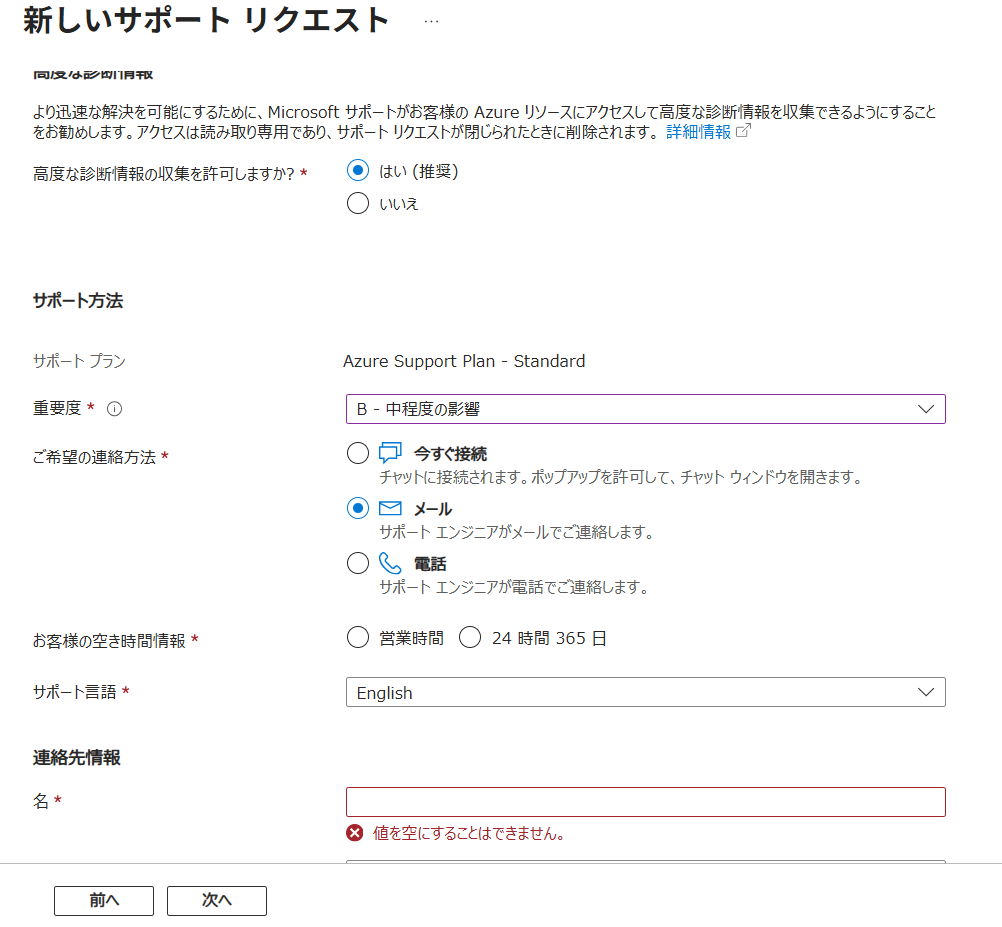Click the 新しいサポート リクエスト page title
The height and width of the screenshot is (927, 1002).
pyautogui.click(x=206, y=20)
